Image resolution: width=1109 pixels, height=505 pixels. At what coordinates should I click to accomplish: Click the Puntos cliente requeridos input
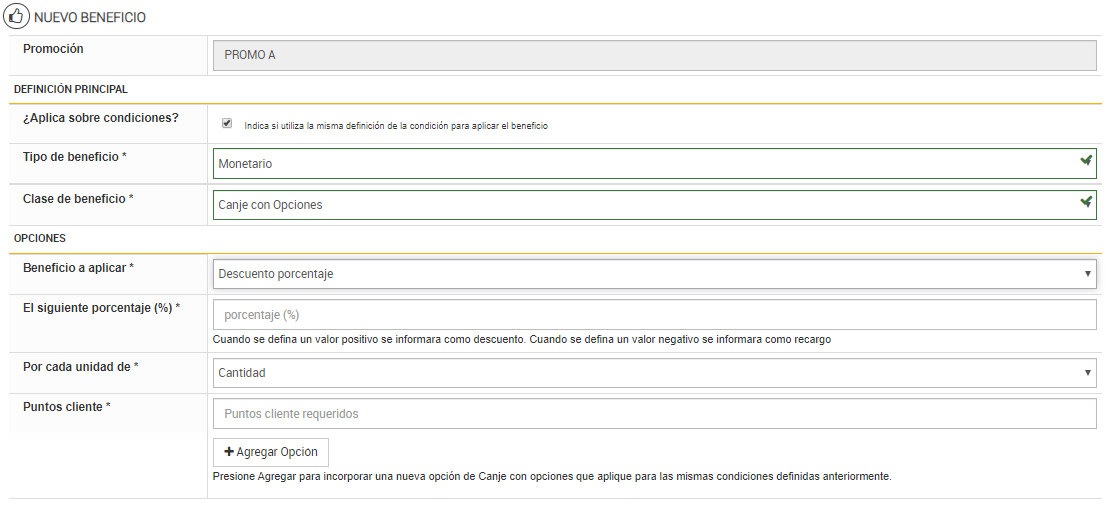point(654,413)
